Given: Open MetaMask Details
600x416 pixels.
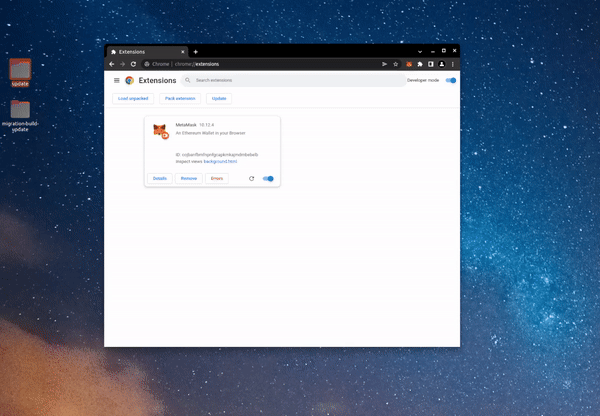Looking at the screenshot, I should pyautogui.click(x=160, y=178).
